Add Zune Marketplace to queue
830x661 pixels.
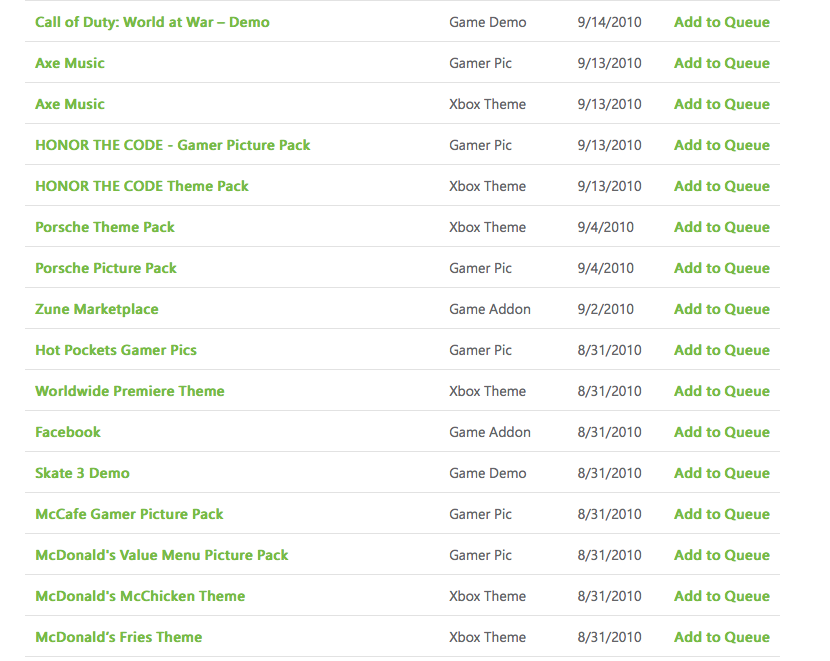pos(721,309)
